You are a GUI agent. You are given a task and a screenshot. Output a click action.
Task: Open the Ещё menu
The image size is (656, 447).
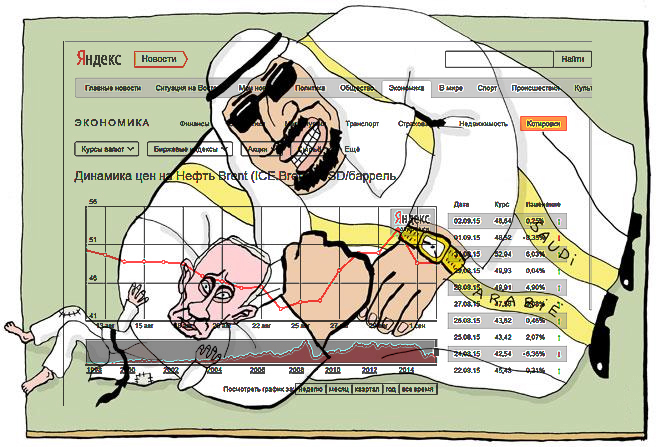pos(352,149)
